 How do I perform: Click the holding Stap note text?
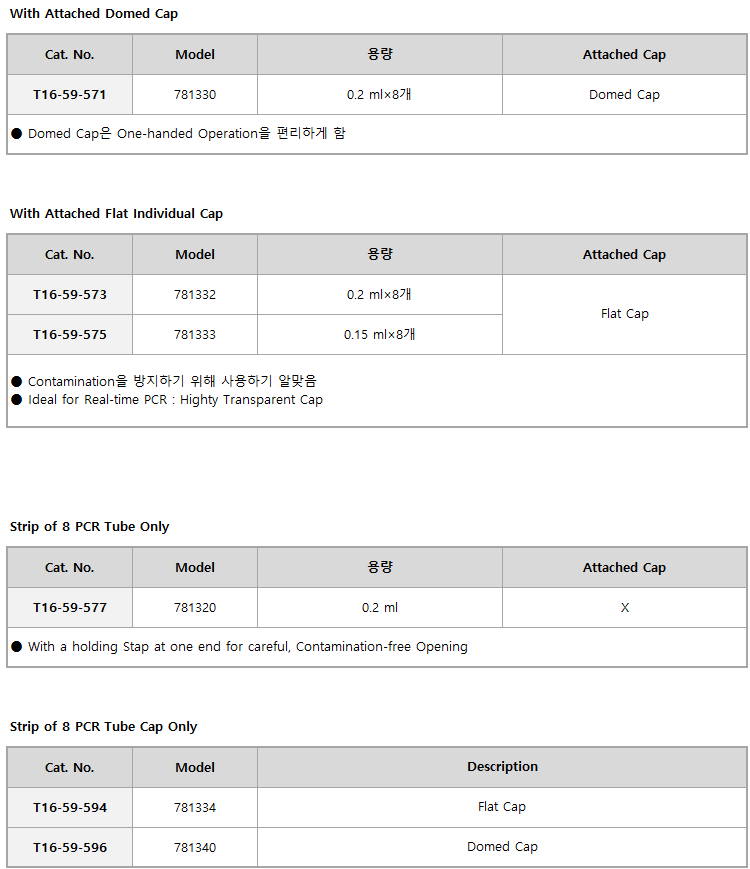pos(248,647)
